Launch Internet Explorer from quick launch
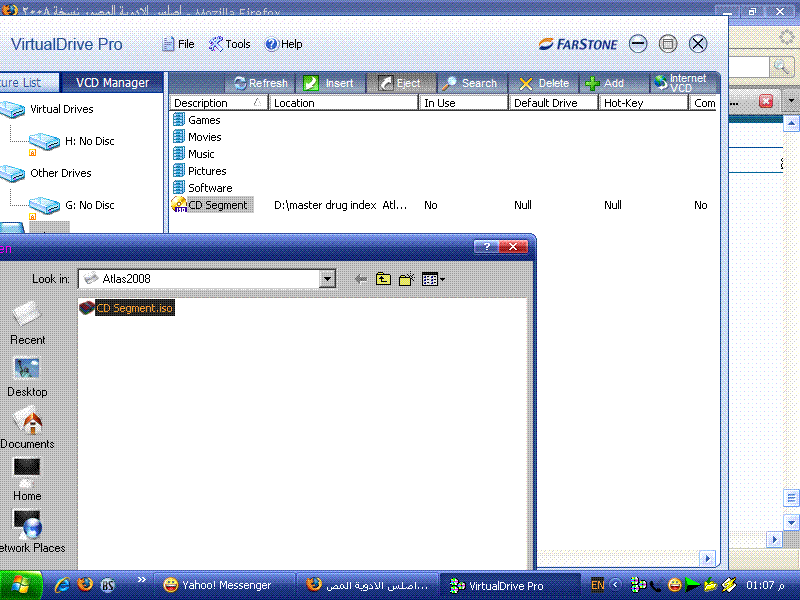 62,585
